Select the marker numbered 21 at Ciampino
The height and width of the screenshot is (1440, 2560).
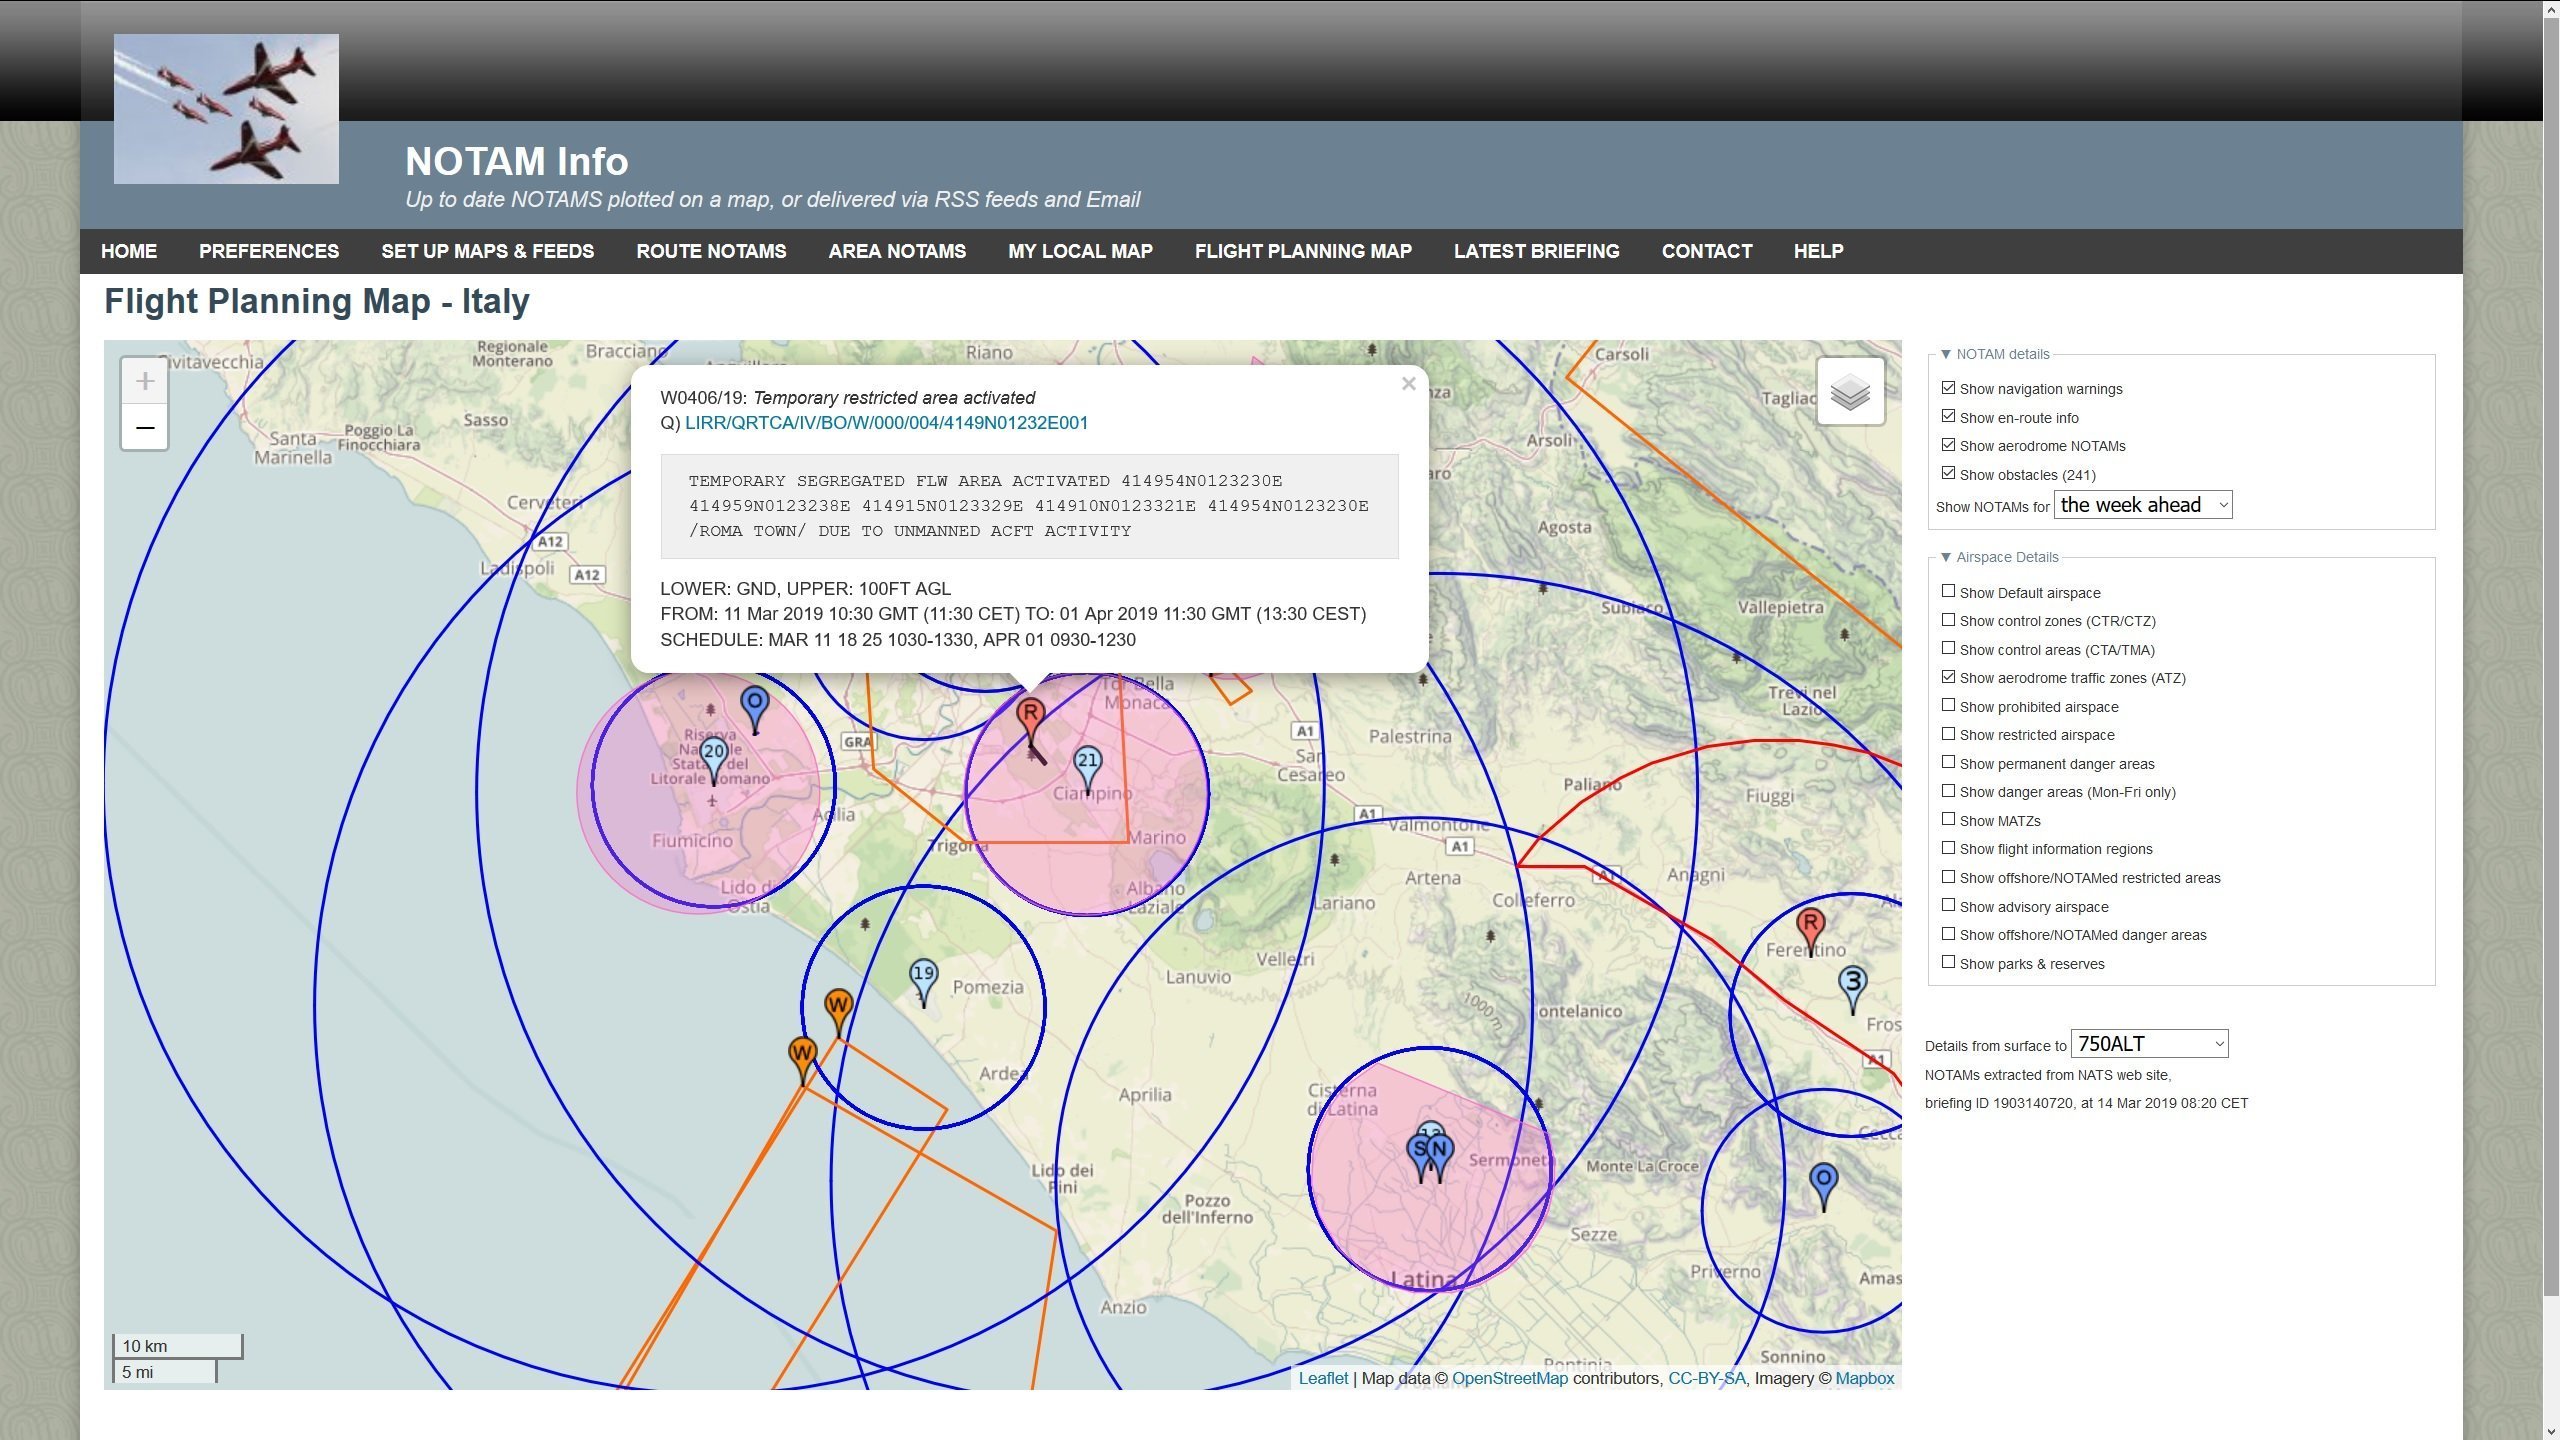click(1087, 768)
